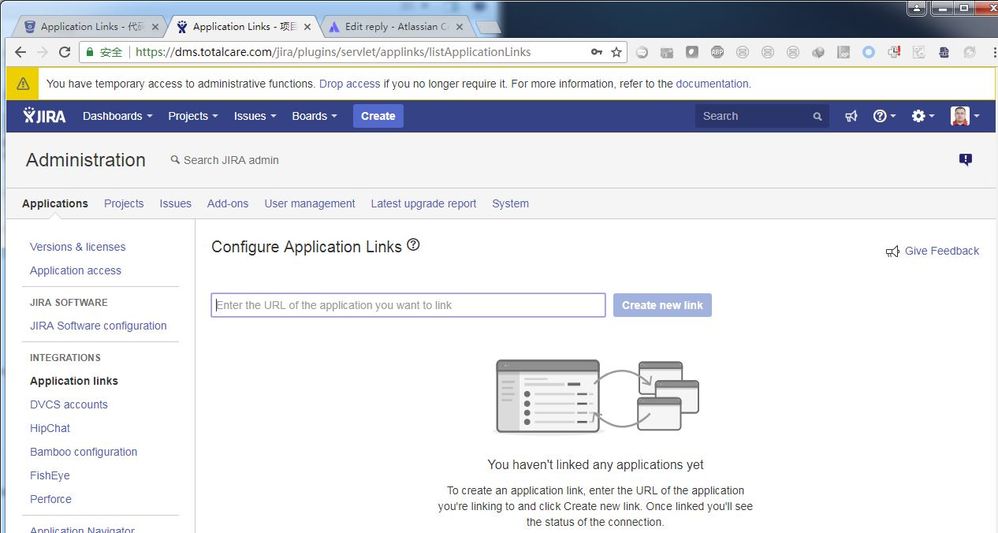Open the Latest upgrade report tab

click(x=423, y=204)
